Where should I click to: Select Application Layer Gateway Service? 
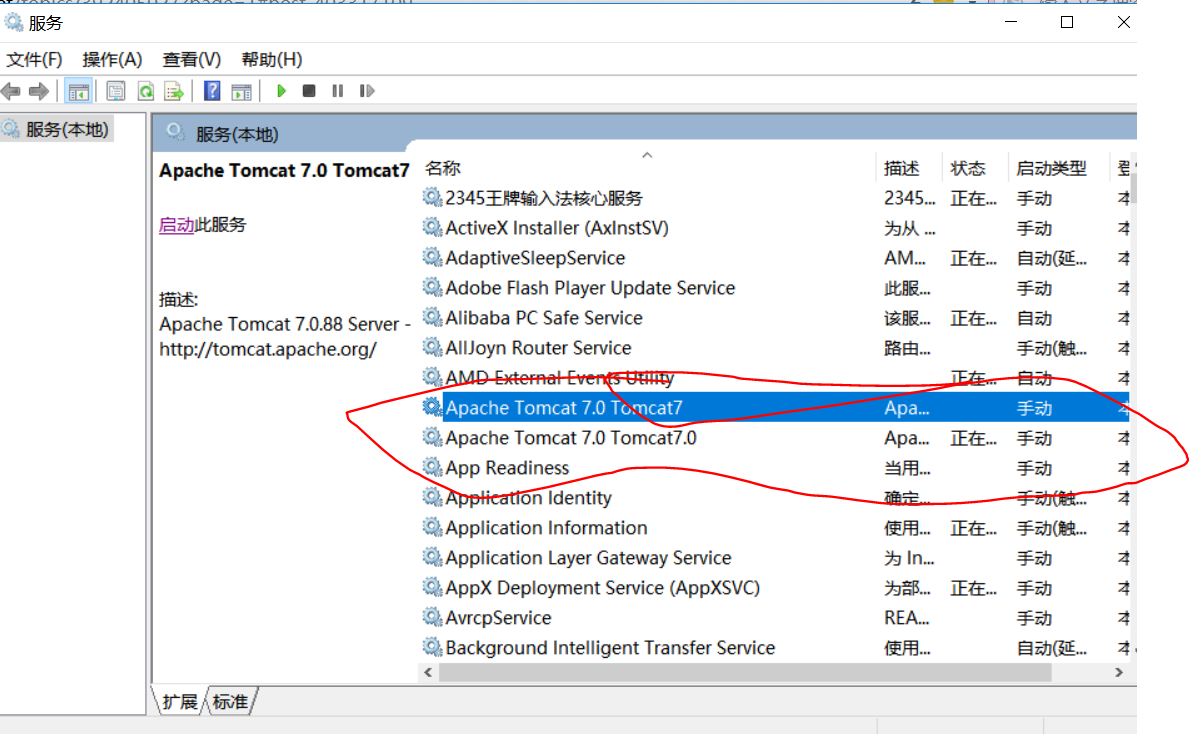pos(774,558)
